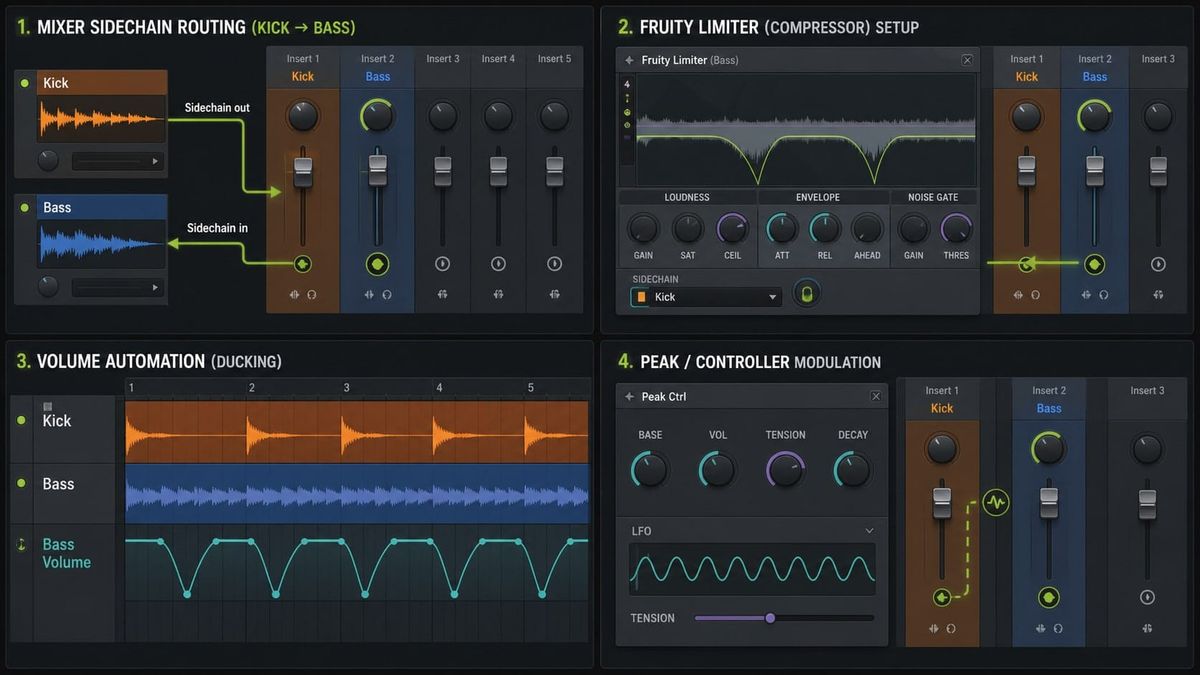
Task: Collapse the LFO section chevron in Peak Ctrl
Action: pyautogui.click(x=869, y=531)
